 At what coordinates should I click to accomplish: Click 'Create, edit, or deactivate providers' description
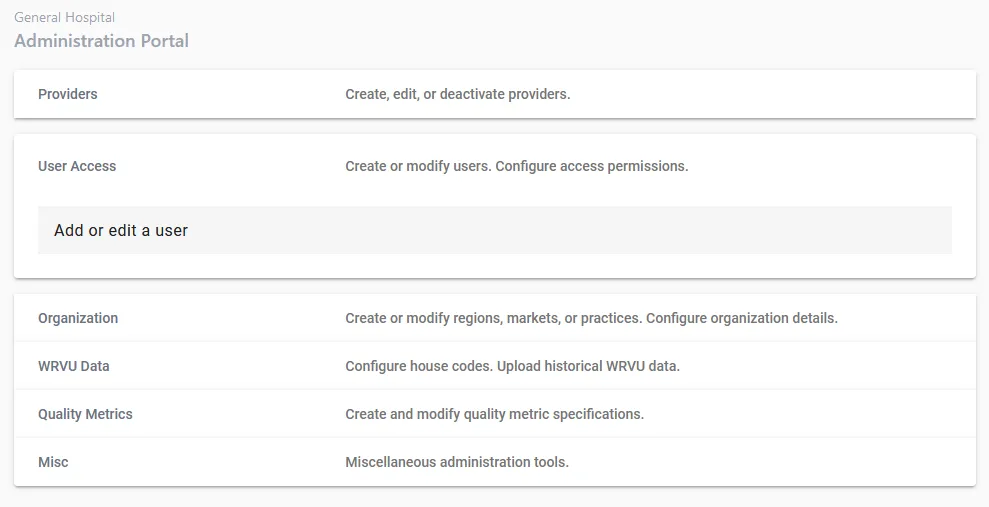(457, 94)
